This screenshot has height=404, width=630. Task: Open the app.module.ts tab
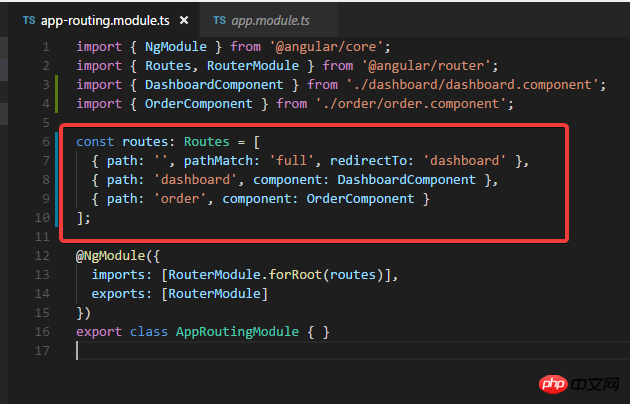click(x=270, y=20)
